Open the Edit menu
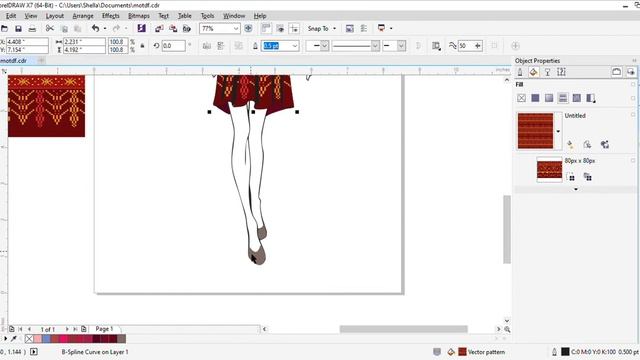The width and height of the screenshot is (640, 360). pyautogui.click(x=11, y=16)
